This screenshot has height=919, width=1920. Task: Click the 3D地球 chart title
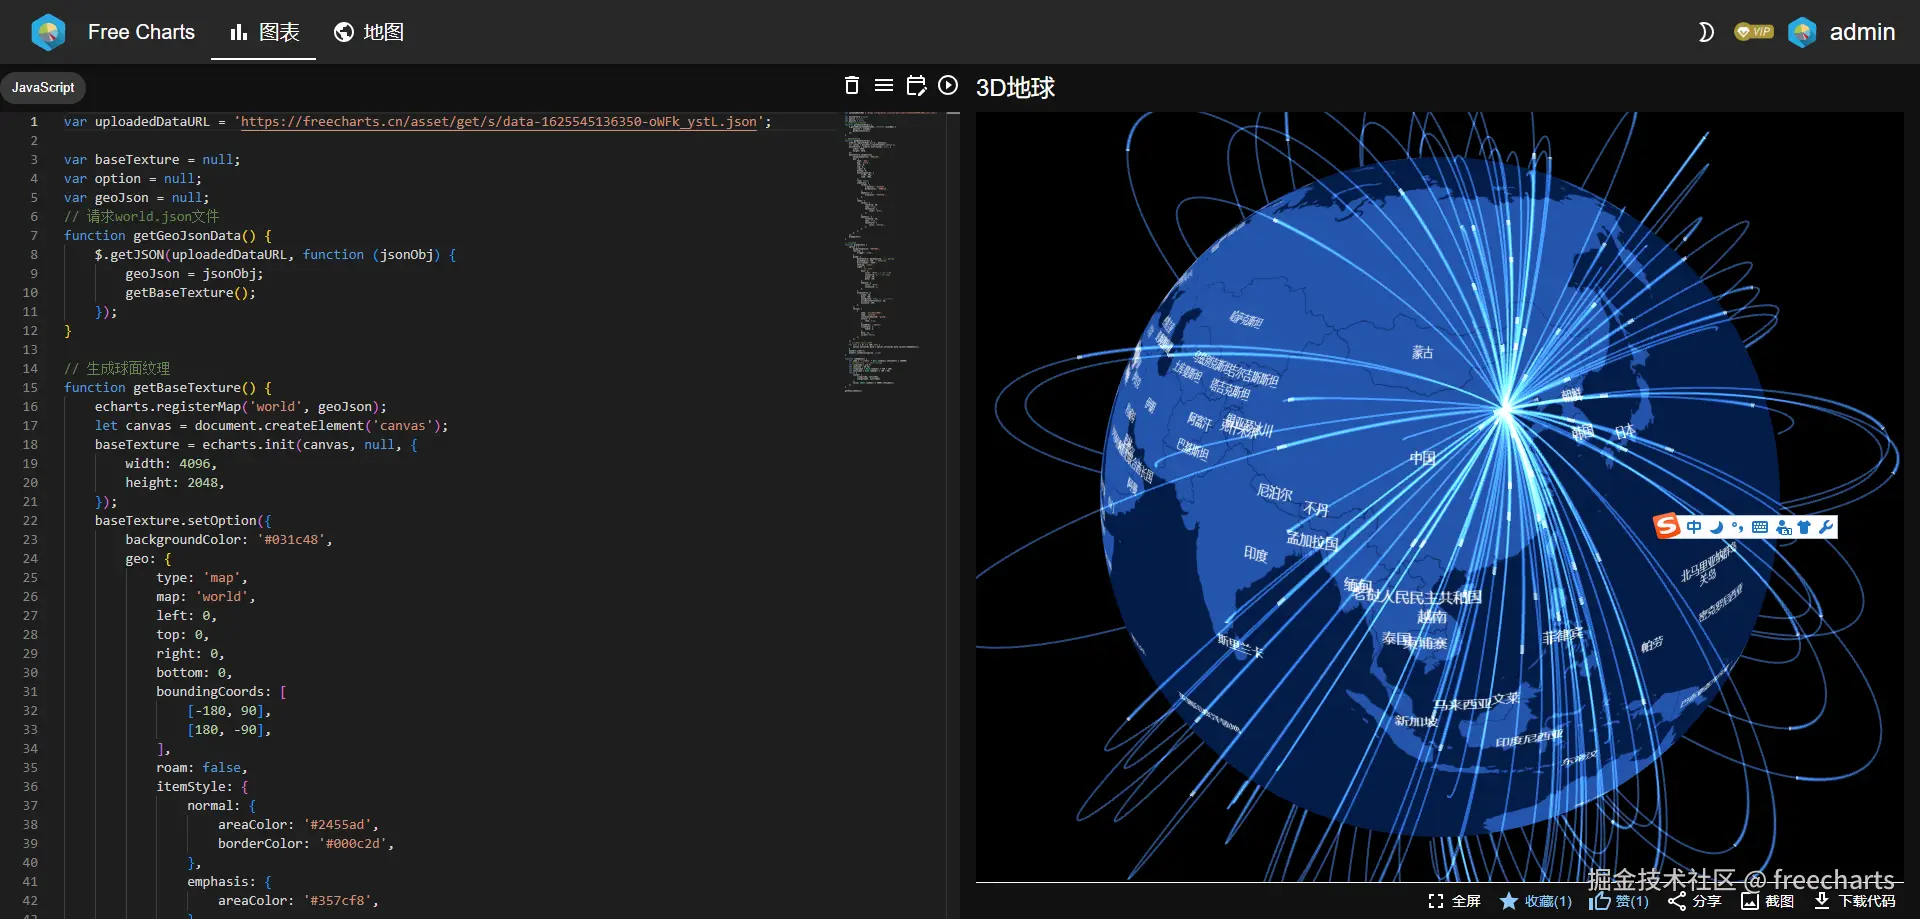tap(1015, 88)
